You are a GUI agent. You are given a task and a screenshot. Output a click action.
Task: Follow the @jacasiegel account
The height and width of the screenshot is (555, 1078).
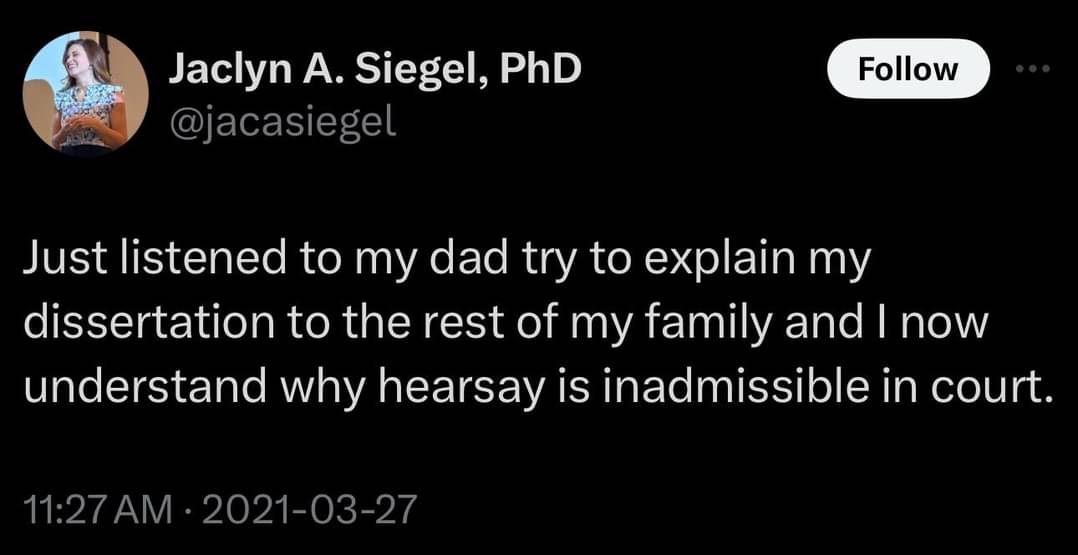pyautogui.click(x=908, y=68)
